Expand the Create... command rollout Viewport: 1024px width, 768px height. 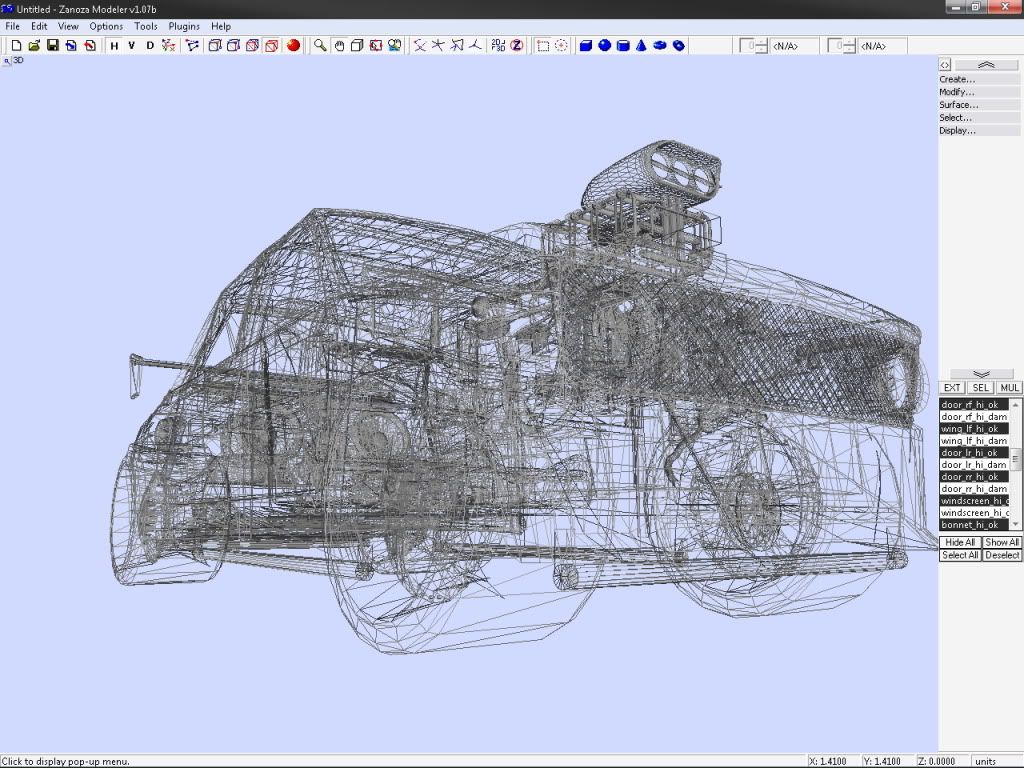click(957, 79)
